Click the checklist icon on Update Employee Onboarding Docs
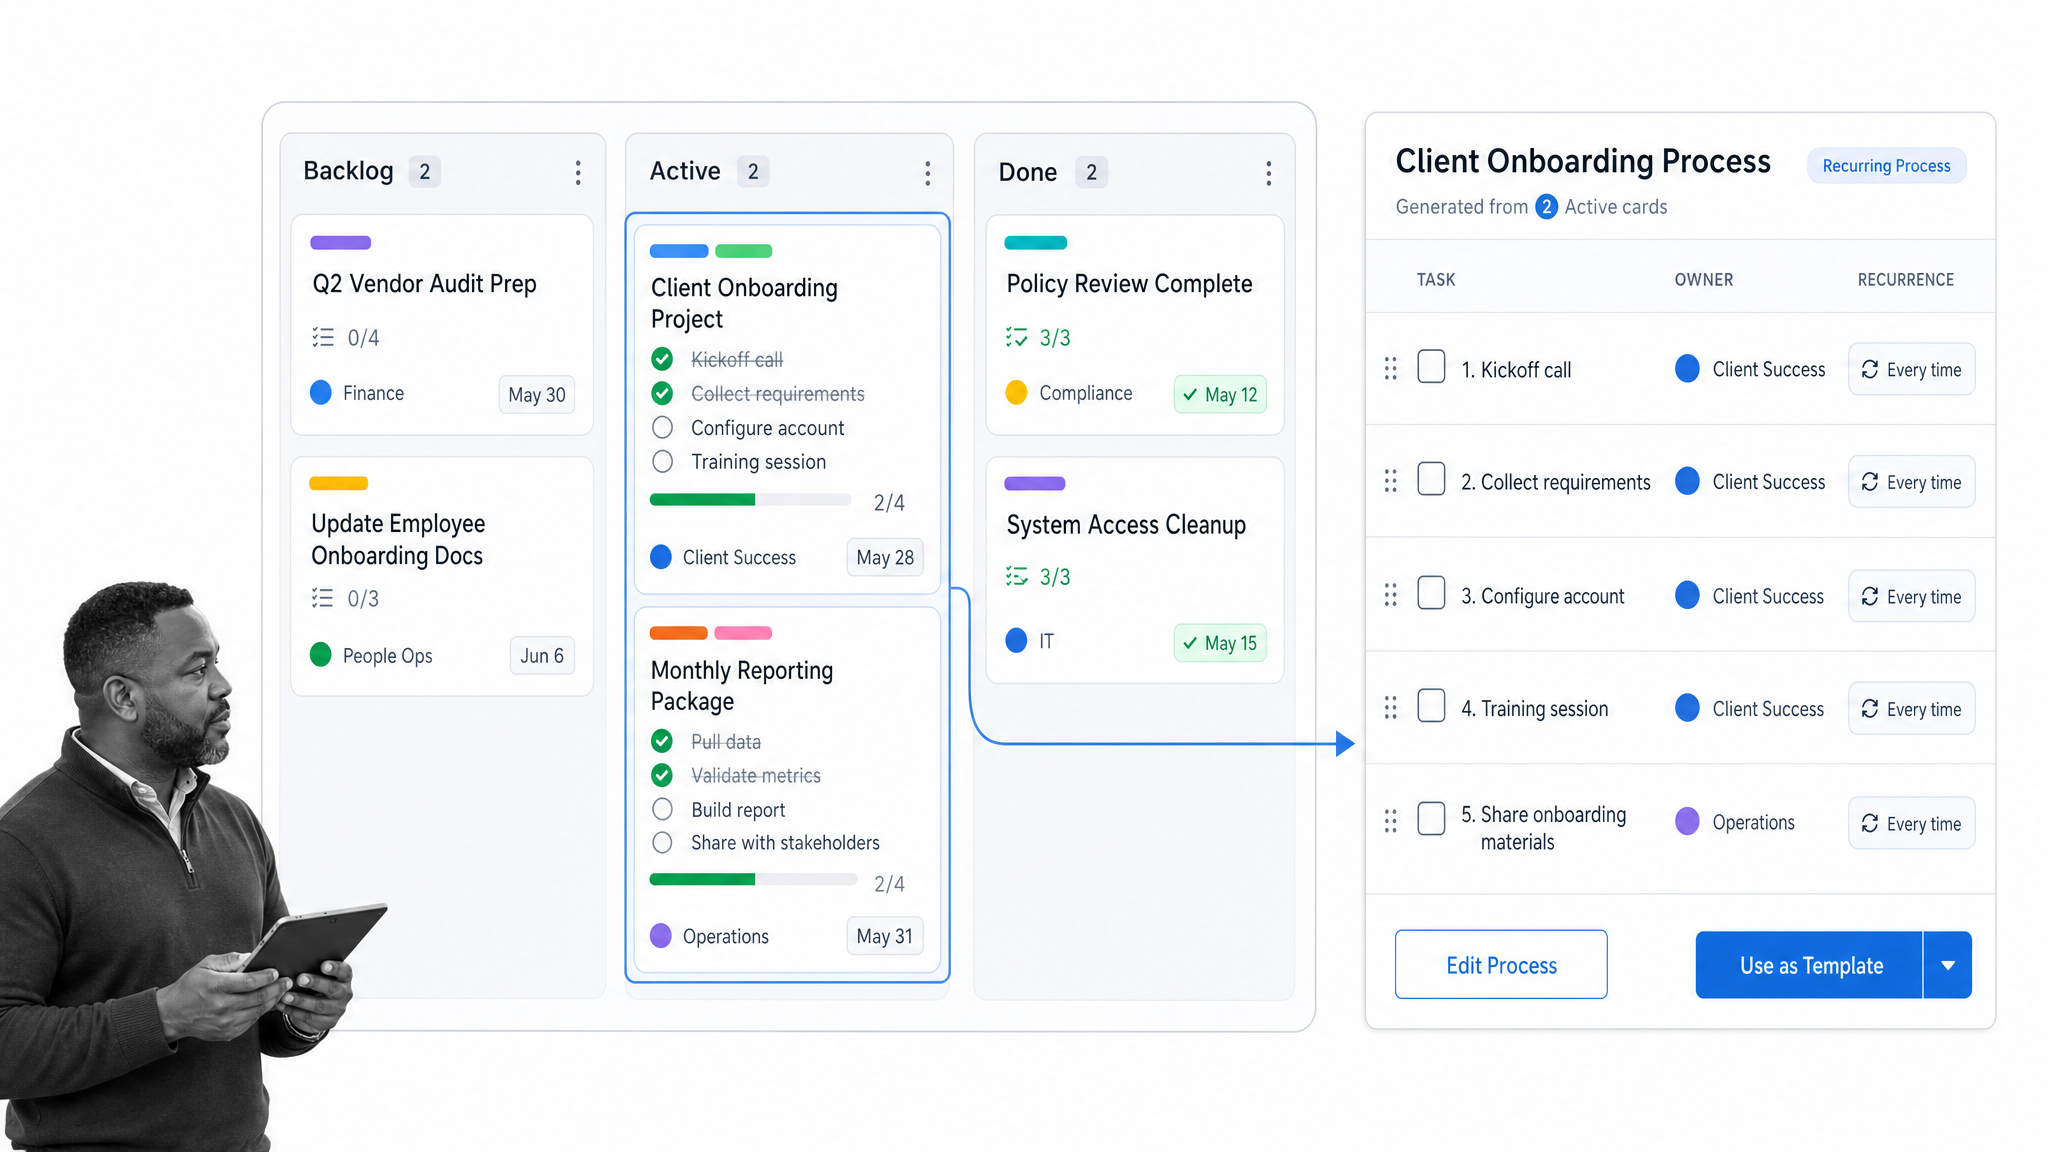Viewport: 2048px width, 1152px height. click(323, 598)
